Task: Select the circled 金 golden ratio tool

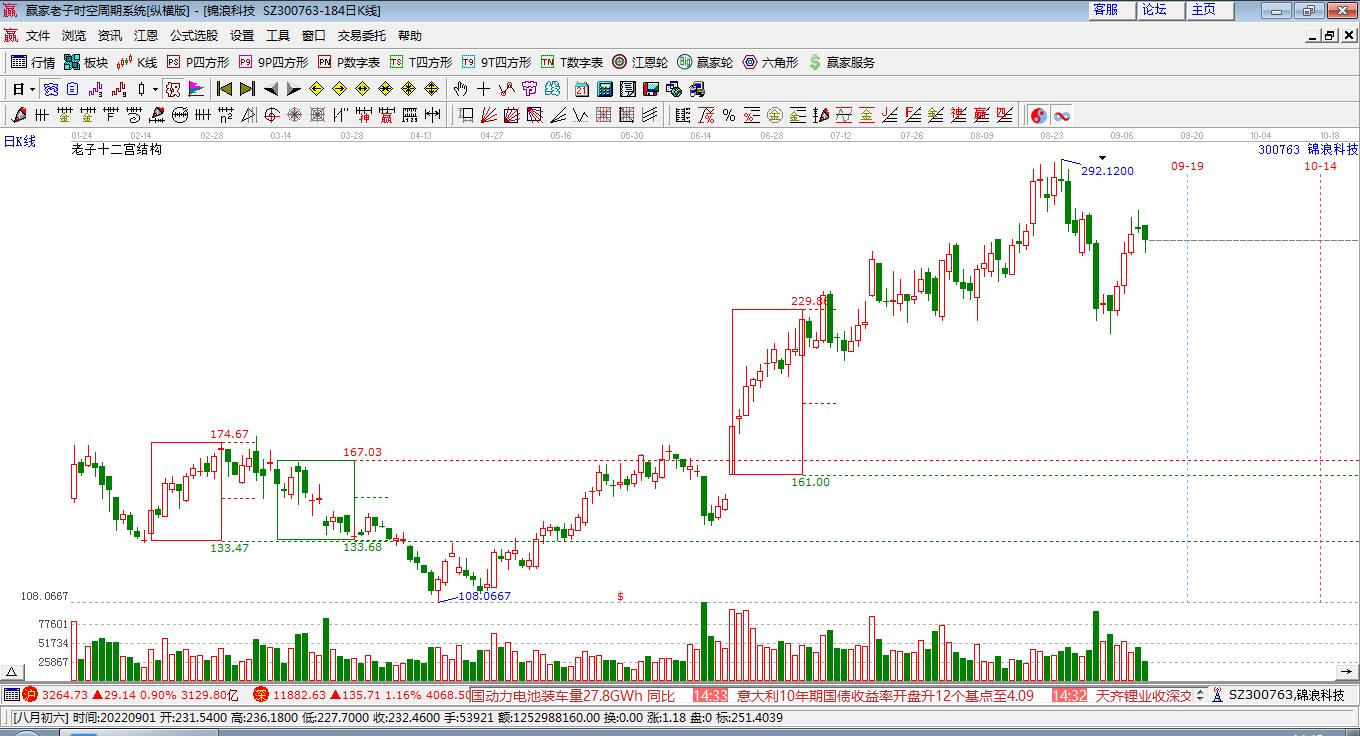Action: pos(775,115)
